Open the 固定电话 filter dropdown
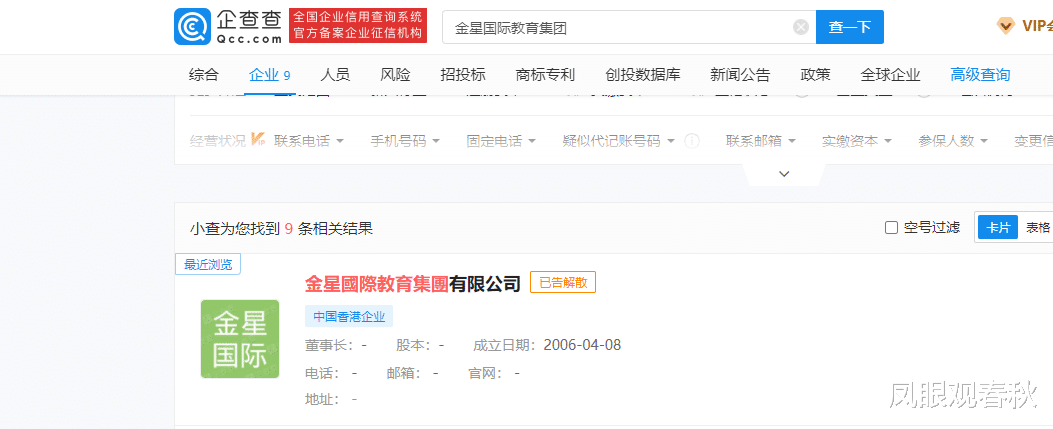Viewport: 1053px width, 429px height. 501,141
